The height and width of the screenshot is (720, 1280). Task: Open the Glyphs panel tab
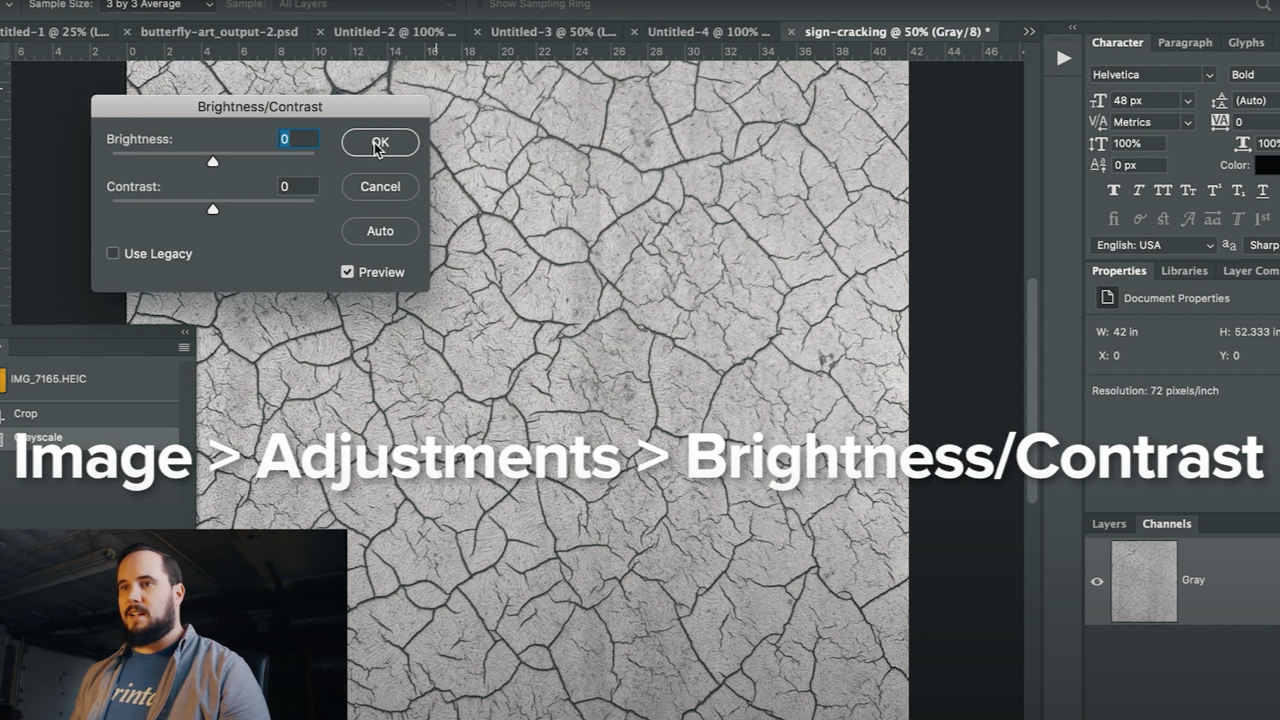(1246, 43)
